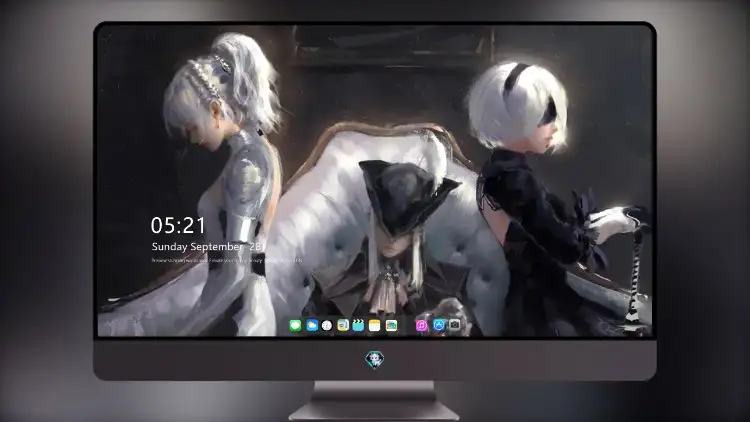The width and height of the screenshot is (750, 422).
Task: Launch the Camera app in the dock
Action: coord(454,325)
